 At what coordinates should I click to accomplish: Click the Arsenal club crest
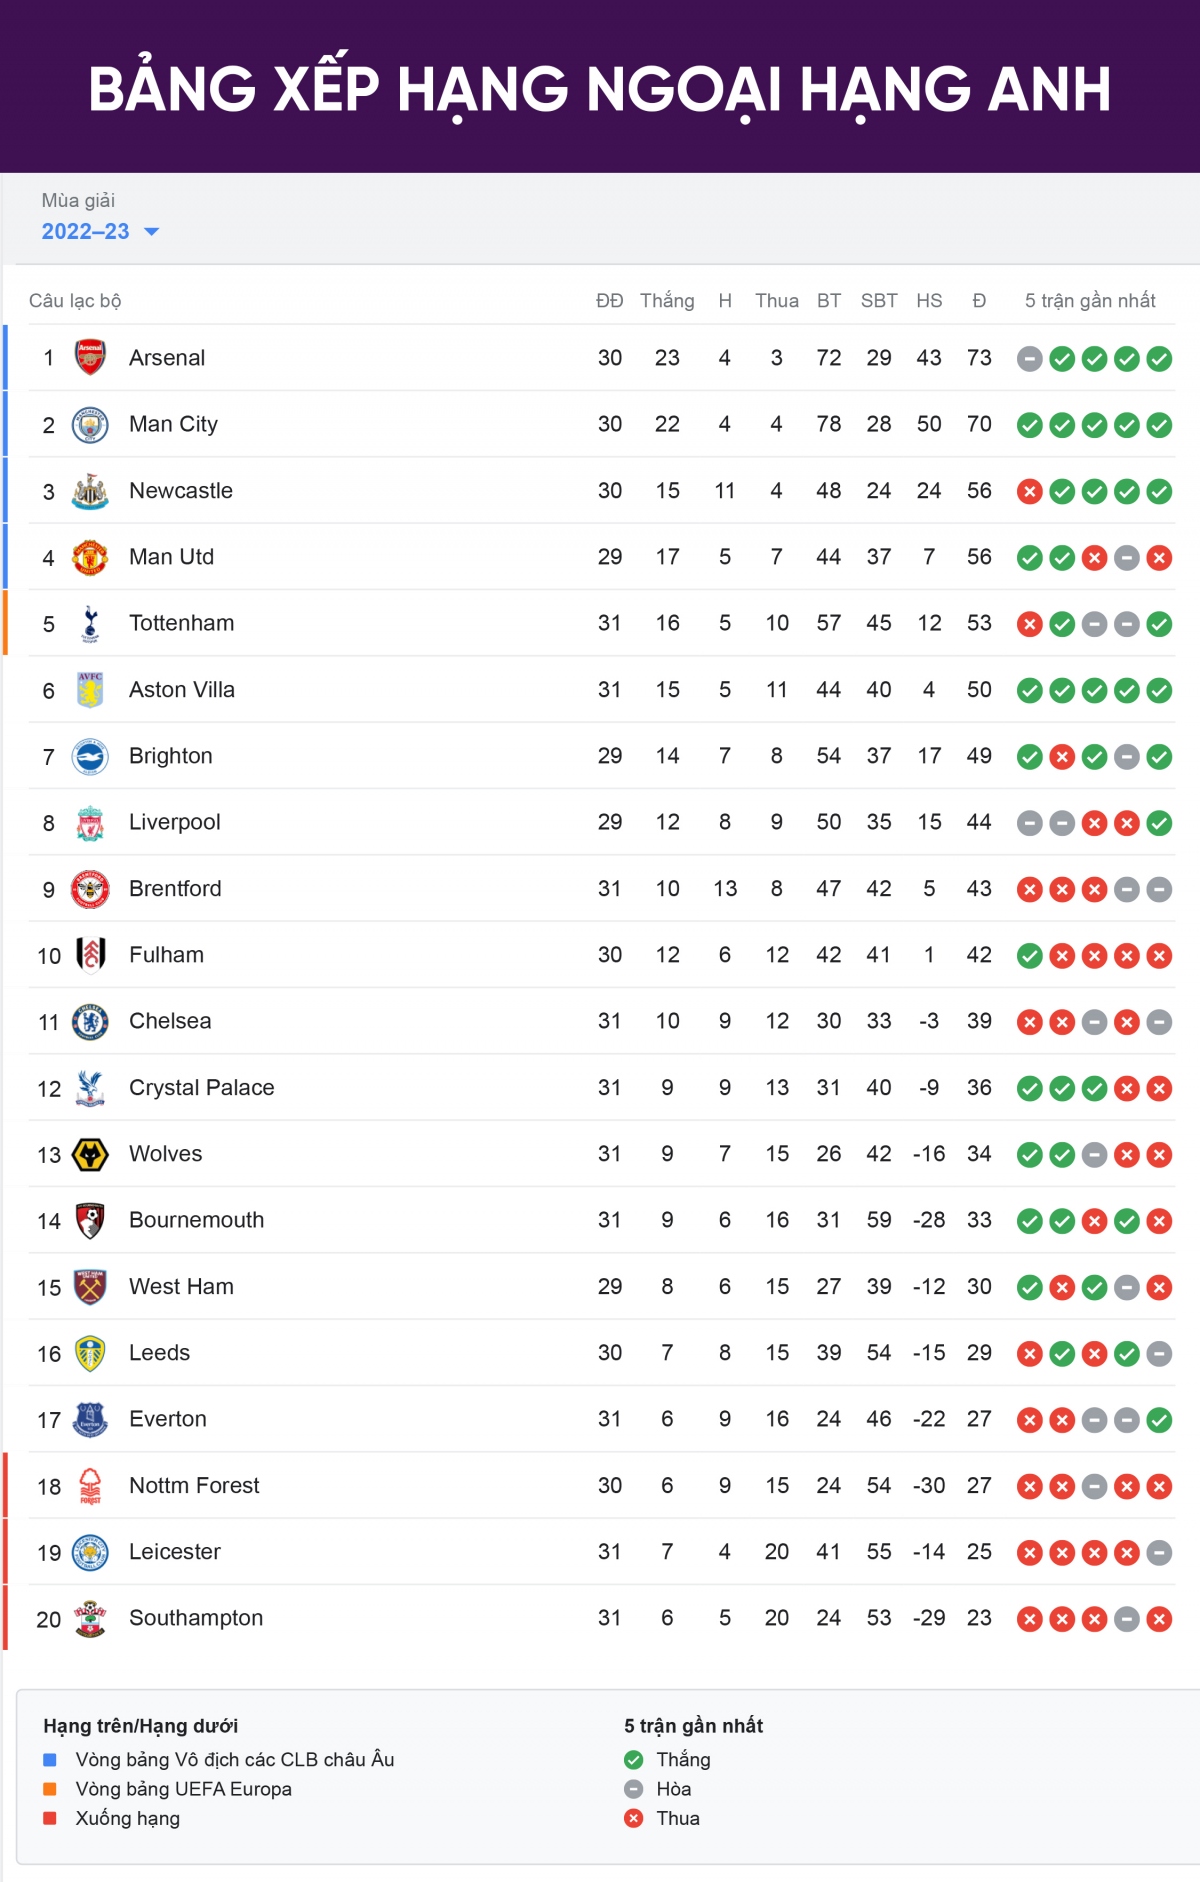(x=90, y=358)
